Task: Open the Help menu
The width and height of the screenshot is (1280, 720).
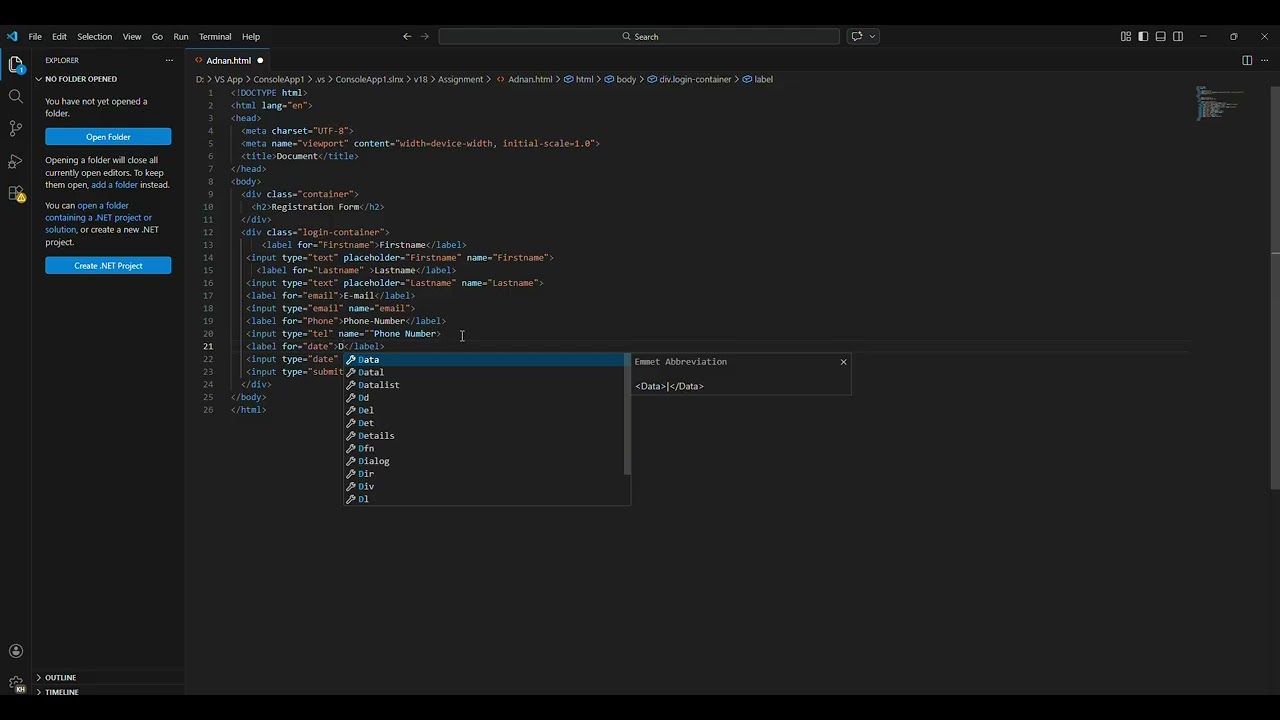Action: click(251, 36)
